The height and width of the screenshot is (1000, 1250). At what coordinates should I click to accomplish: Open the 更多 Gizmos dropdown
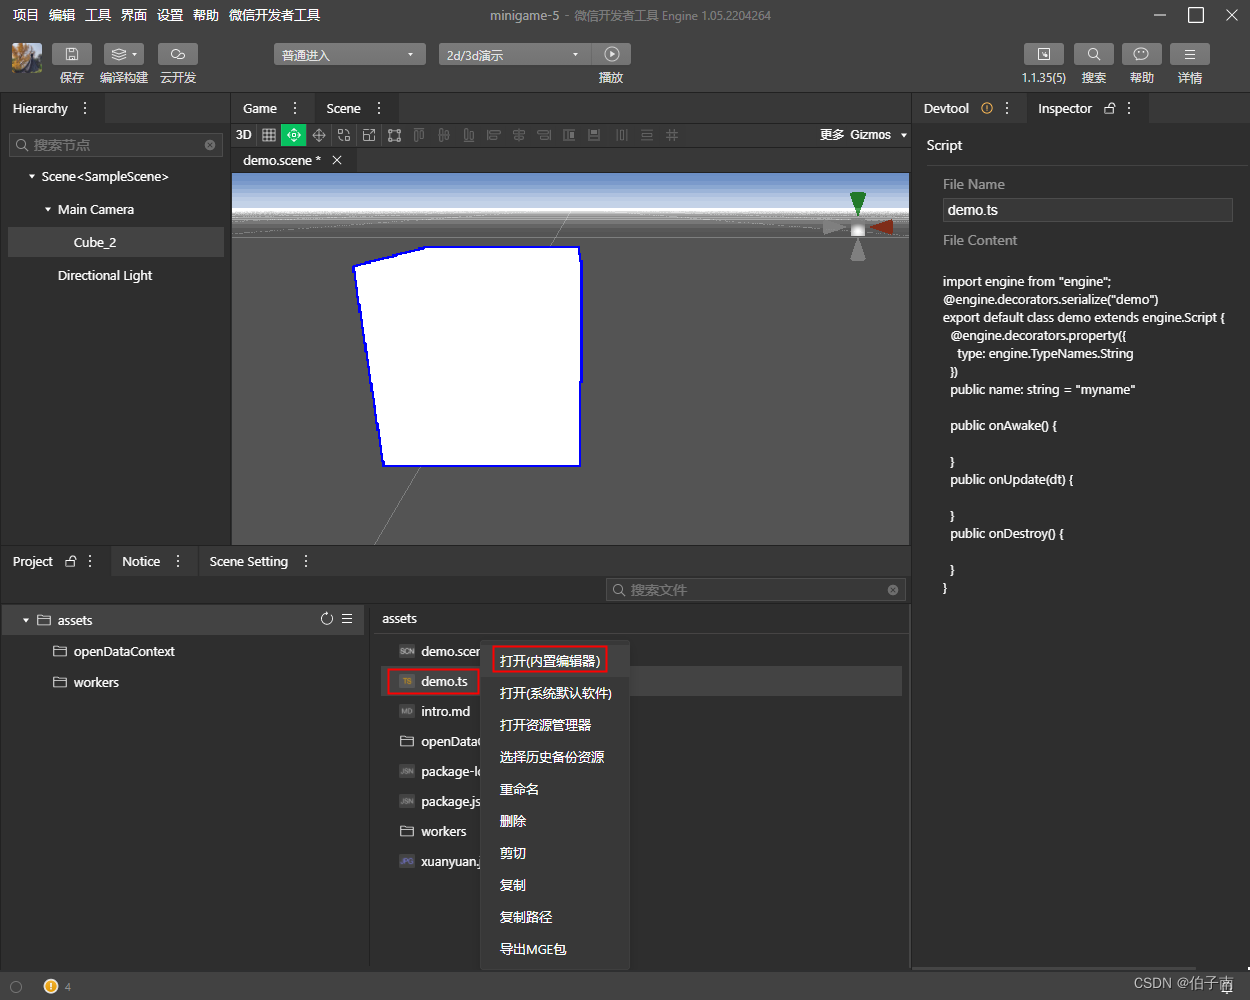pyautogui.click(x=864, y=135)
